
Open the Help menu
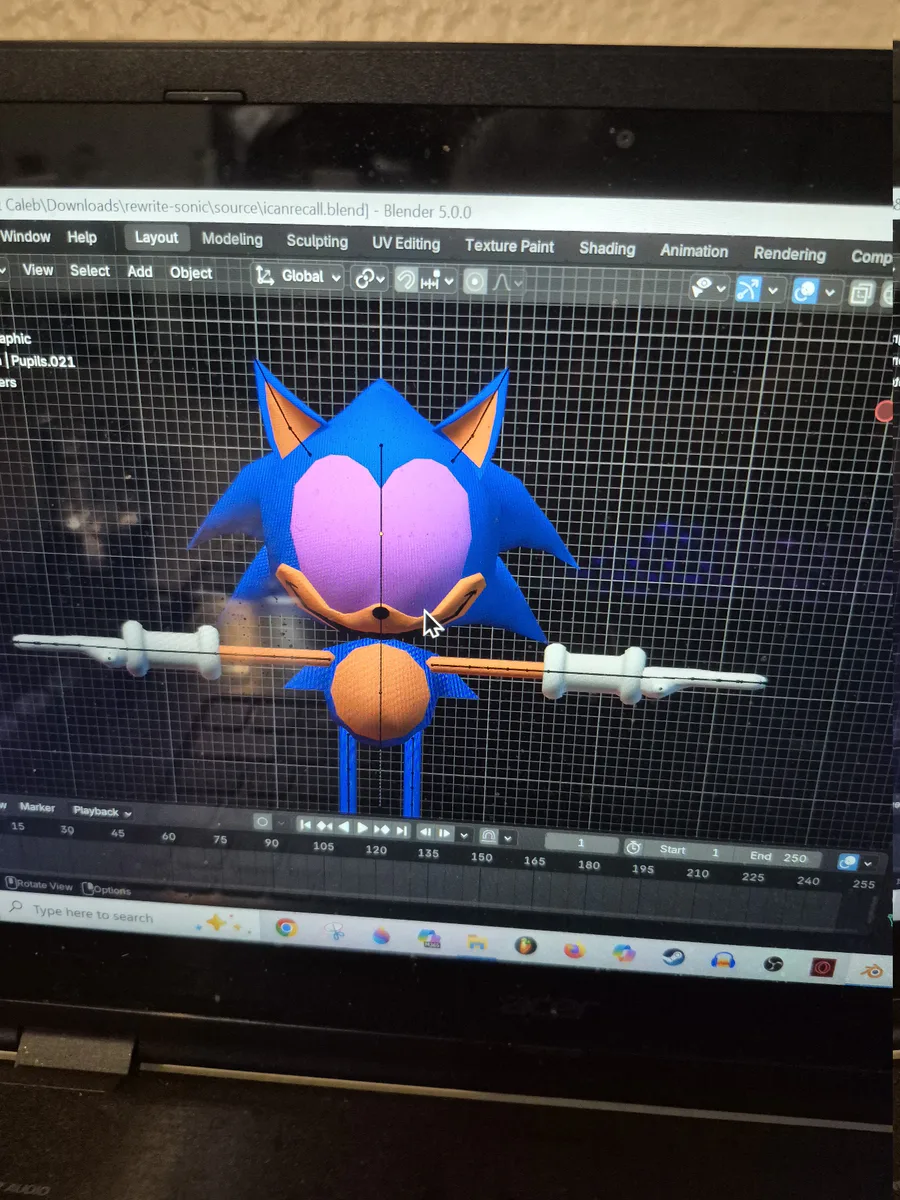tap(82, 238)
